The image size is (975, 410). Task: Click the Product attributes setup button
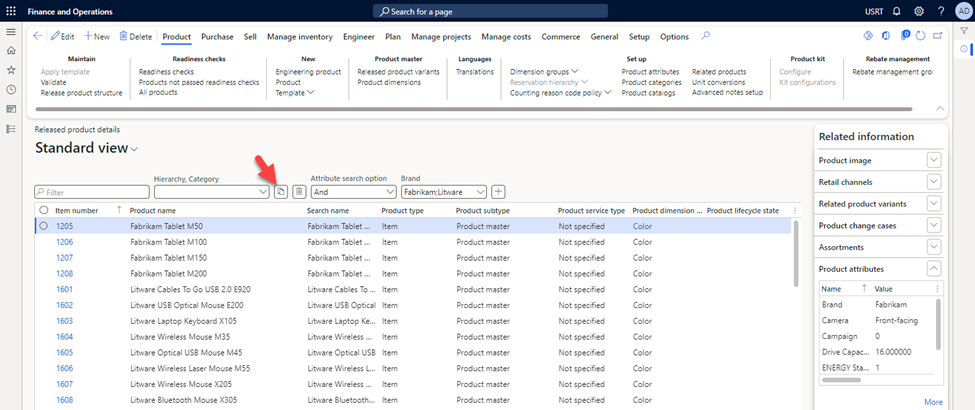pos(650,72)
